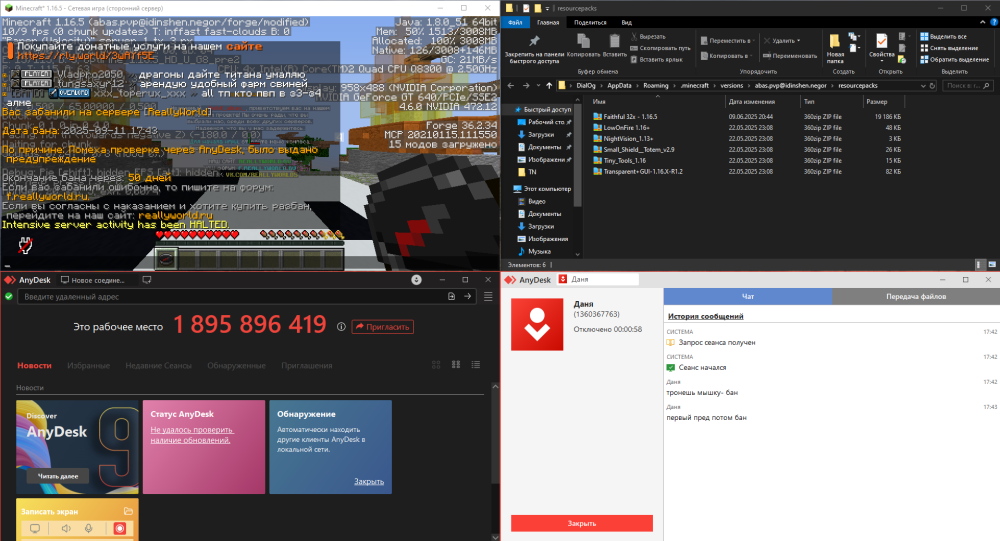Click Снять выделение in Explorer ribbon
The height and width of the screenshot is (541, 1000).
click(949, 48)
